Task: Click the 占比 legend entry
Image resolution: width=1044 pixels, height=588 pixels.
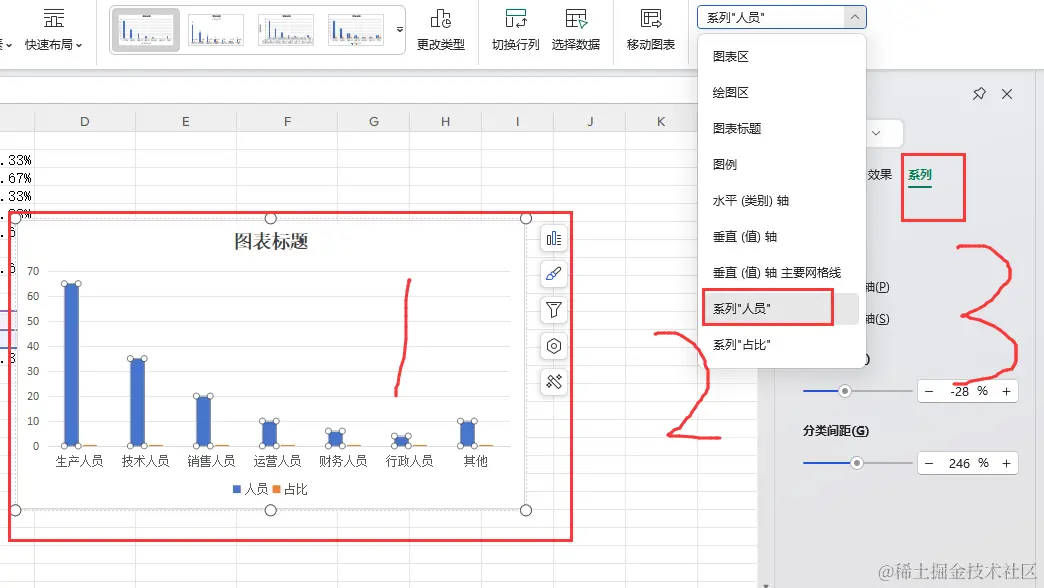Action: tap(290, 489)
